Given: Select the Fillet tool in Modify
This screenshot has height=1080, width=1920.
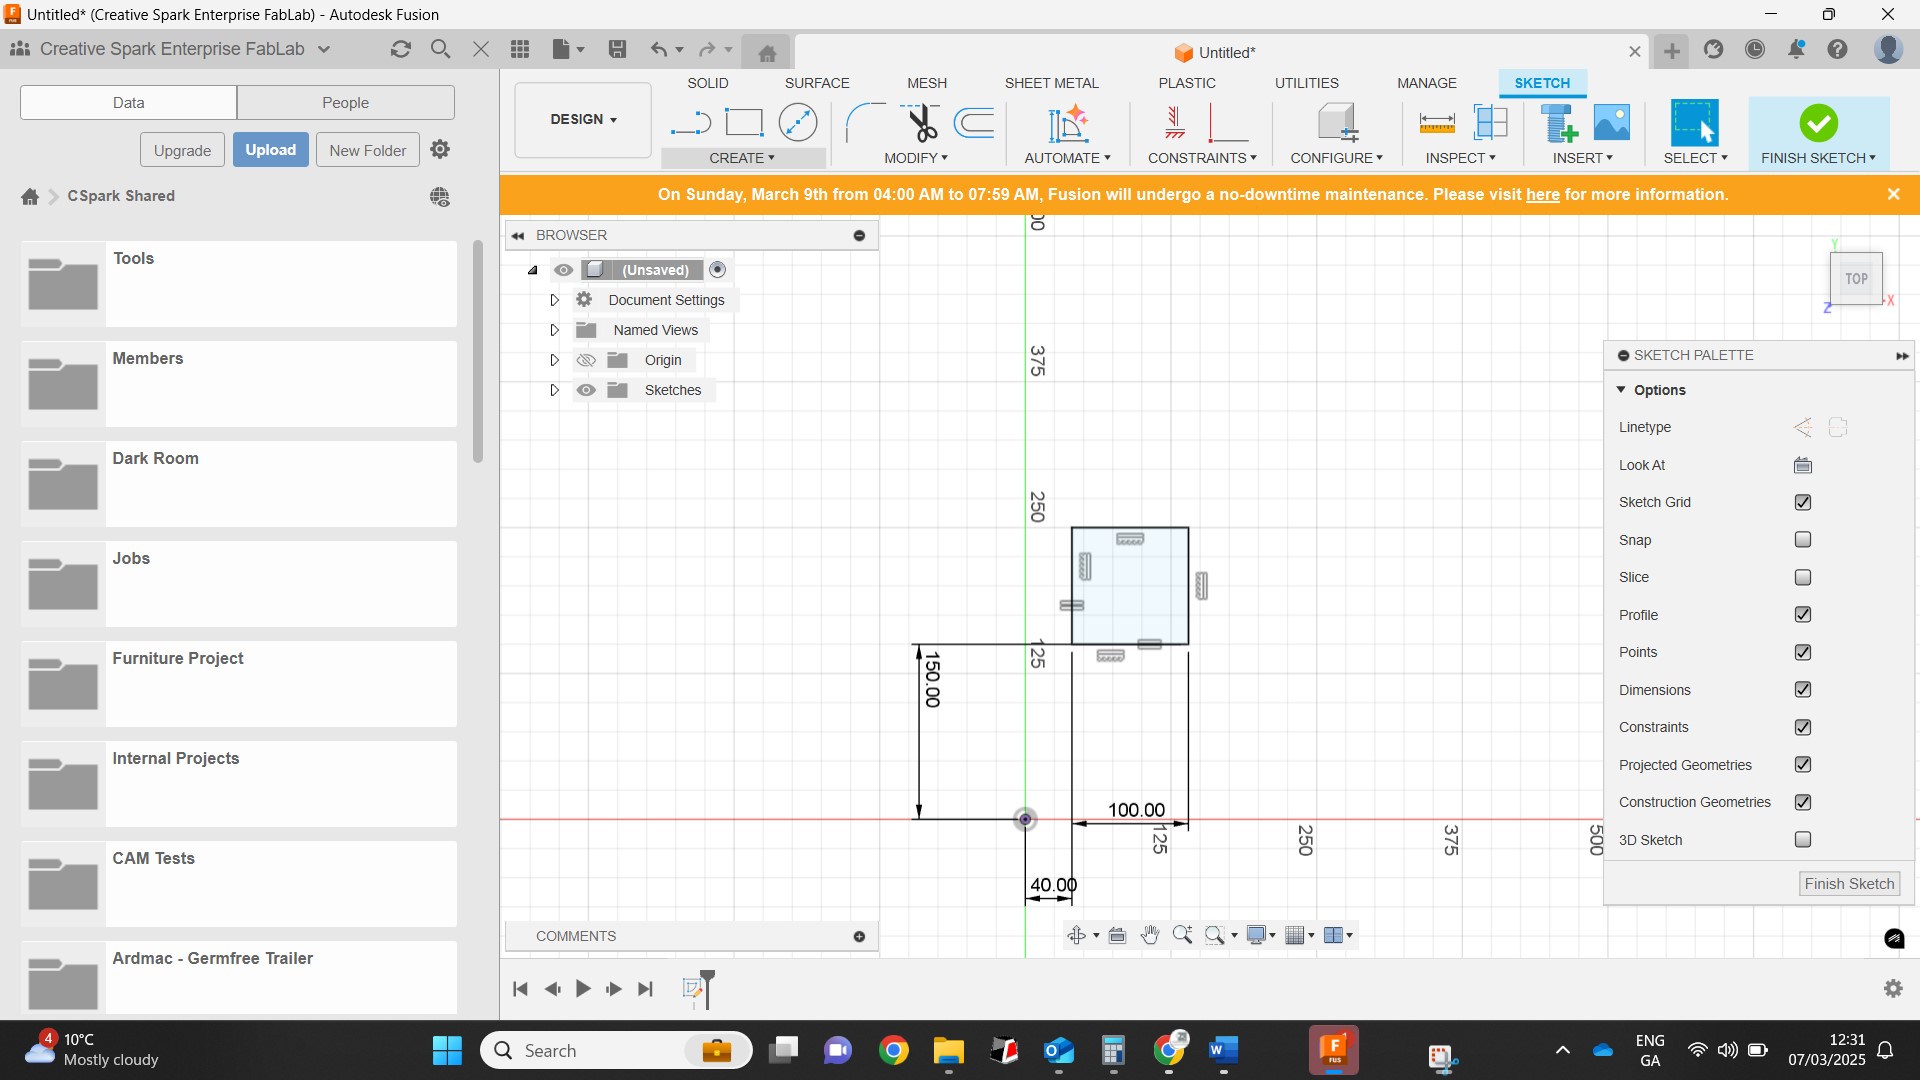Looking at the screenshot, I should click(865, 123).
